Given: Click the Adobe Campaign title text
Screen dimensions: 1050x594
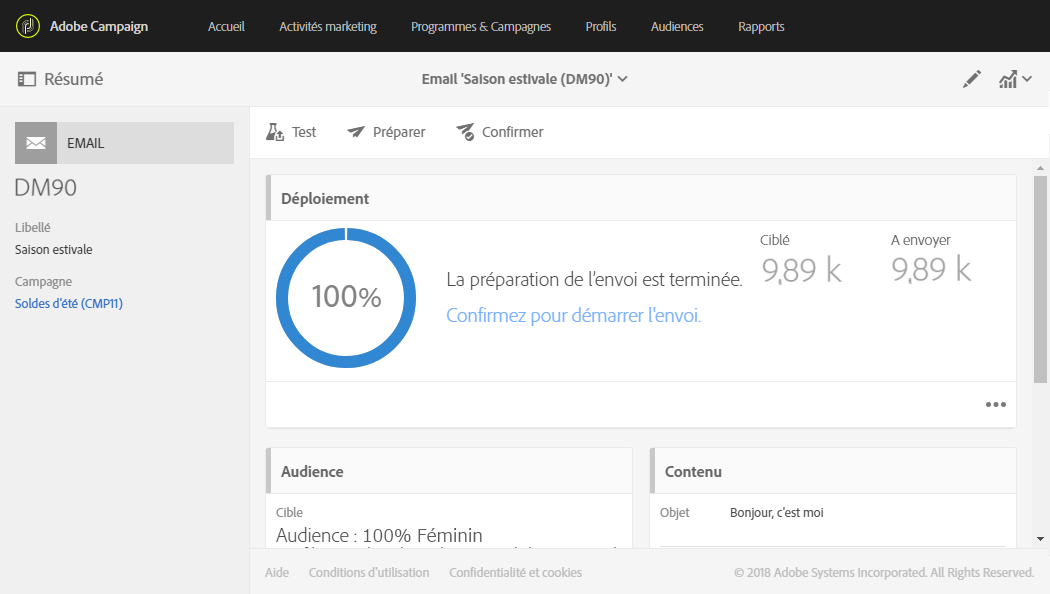Looking at the screenshot, I should pyautogui.click(x=99, y=27).
